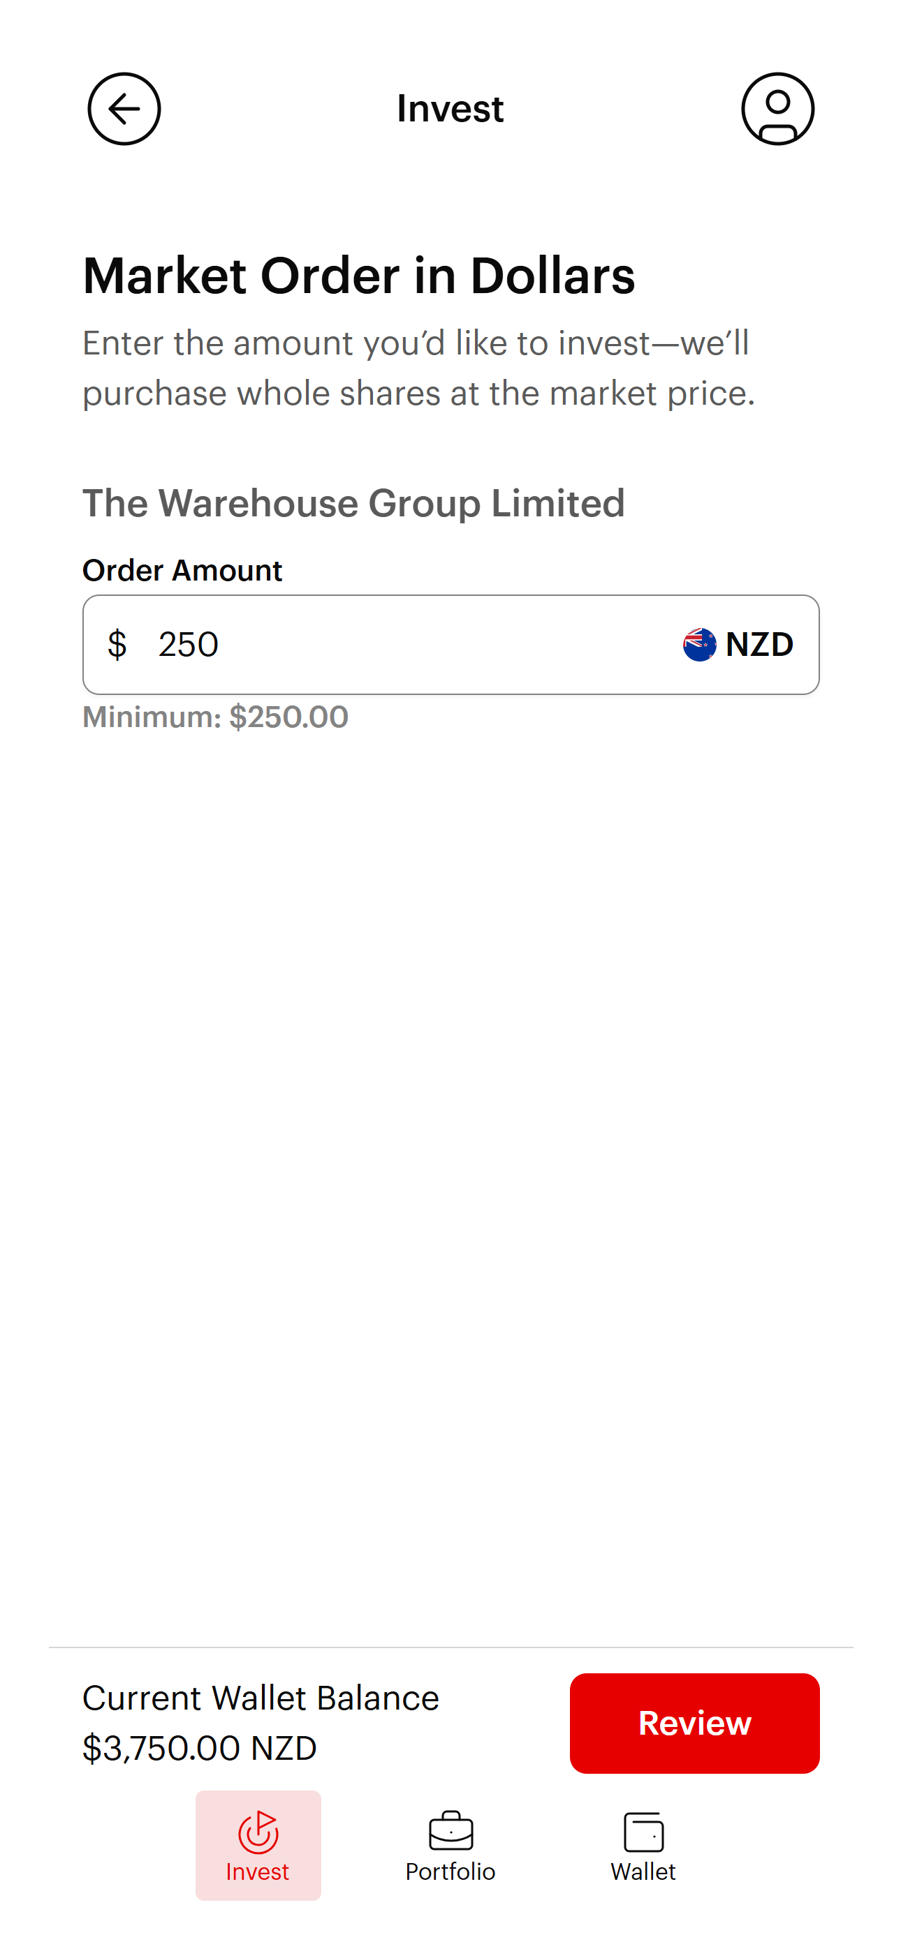Click the back arrow icon
Image resolution: width=900 pixels, height=1951 pixels.
123,108
